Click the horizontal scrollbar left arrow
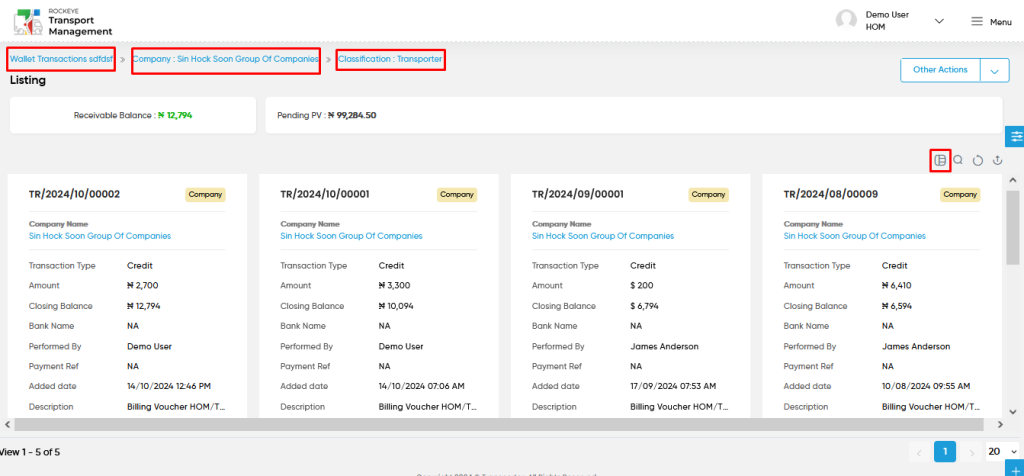This screenshot has height=476, width=1024. point(7,424)
